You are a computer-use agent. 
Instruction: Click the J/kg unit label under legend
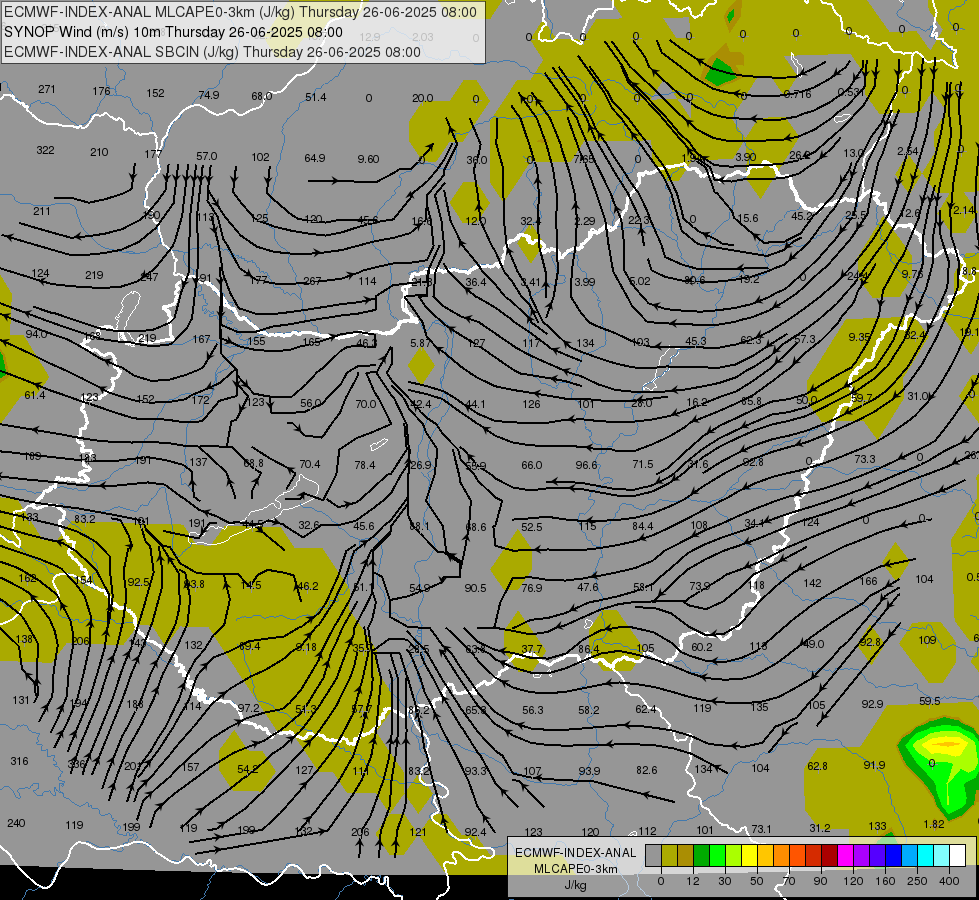click(x=575, y=885)
